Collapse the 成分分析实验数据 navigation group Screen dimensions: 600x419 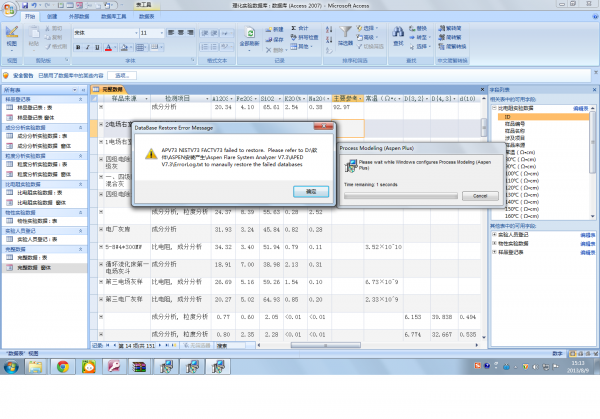pos(81,127)
